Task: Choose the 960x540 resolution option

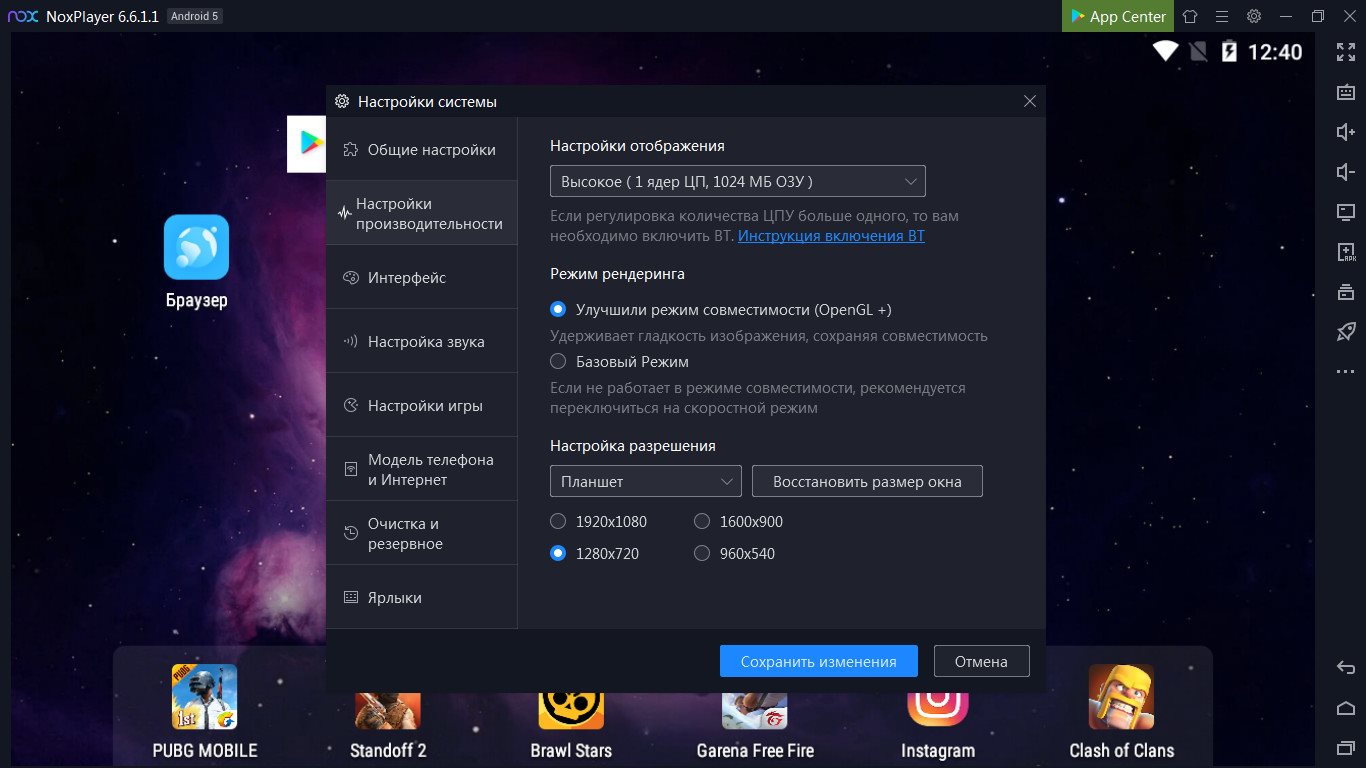Action: click(x=702, y=553)
